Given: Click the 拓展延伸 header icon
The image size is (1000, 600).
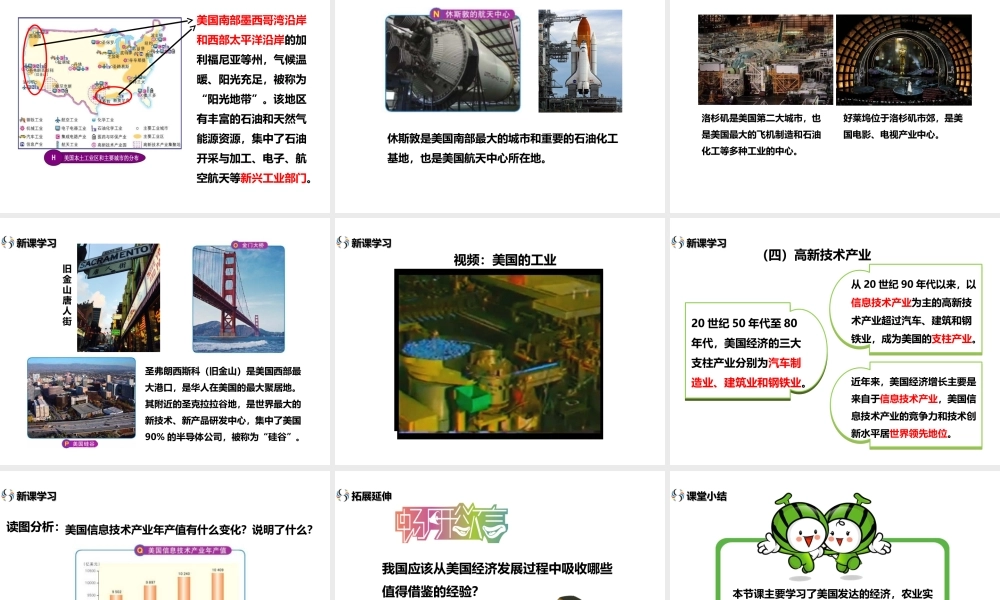Looking at the screenshot, I should (342, 495).
